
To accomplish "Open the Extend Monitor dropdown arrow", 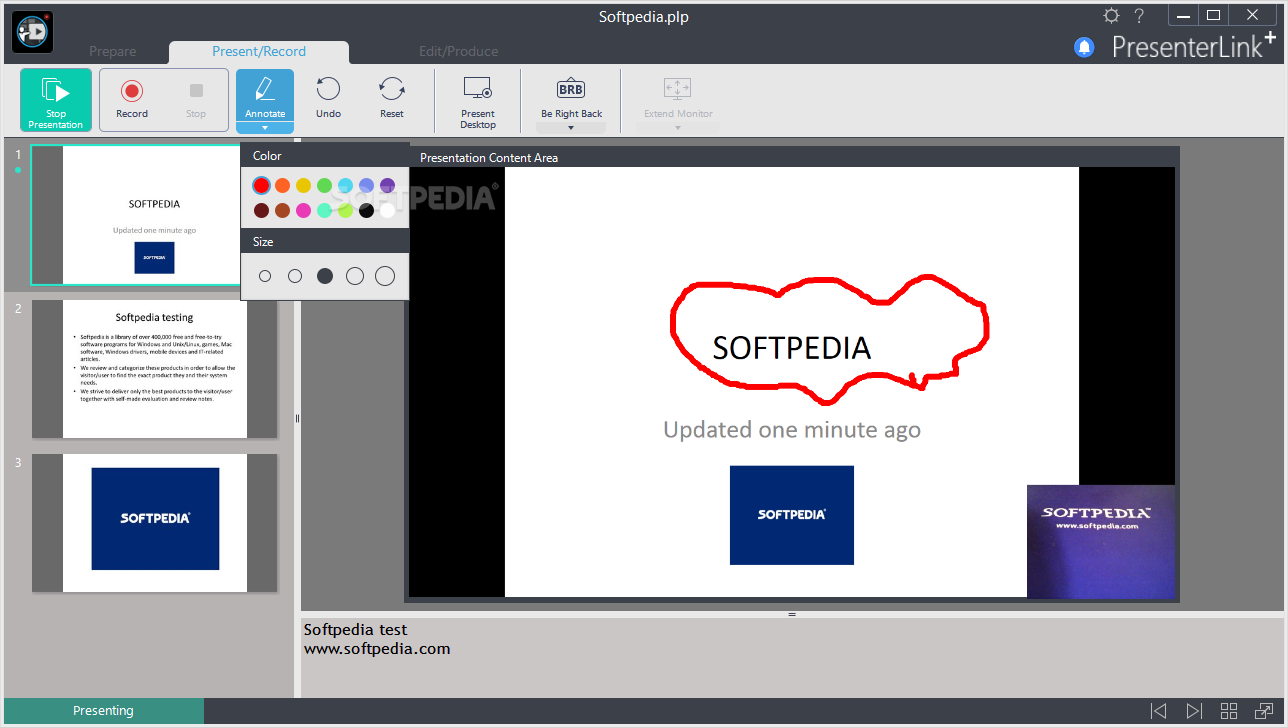I will [678, 128].
